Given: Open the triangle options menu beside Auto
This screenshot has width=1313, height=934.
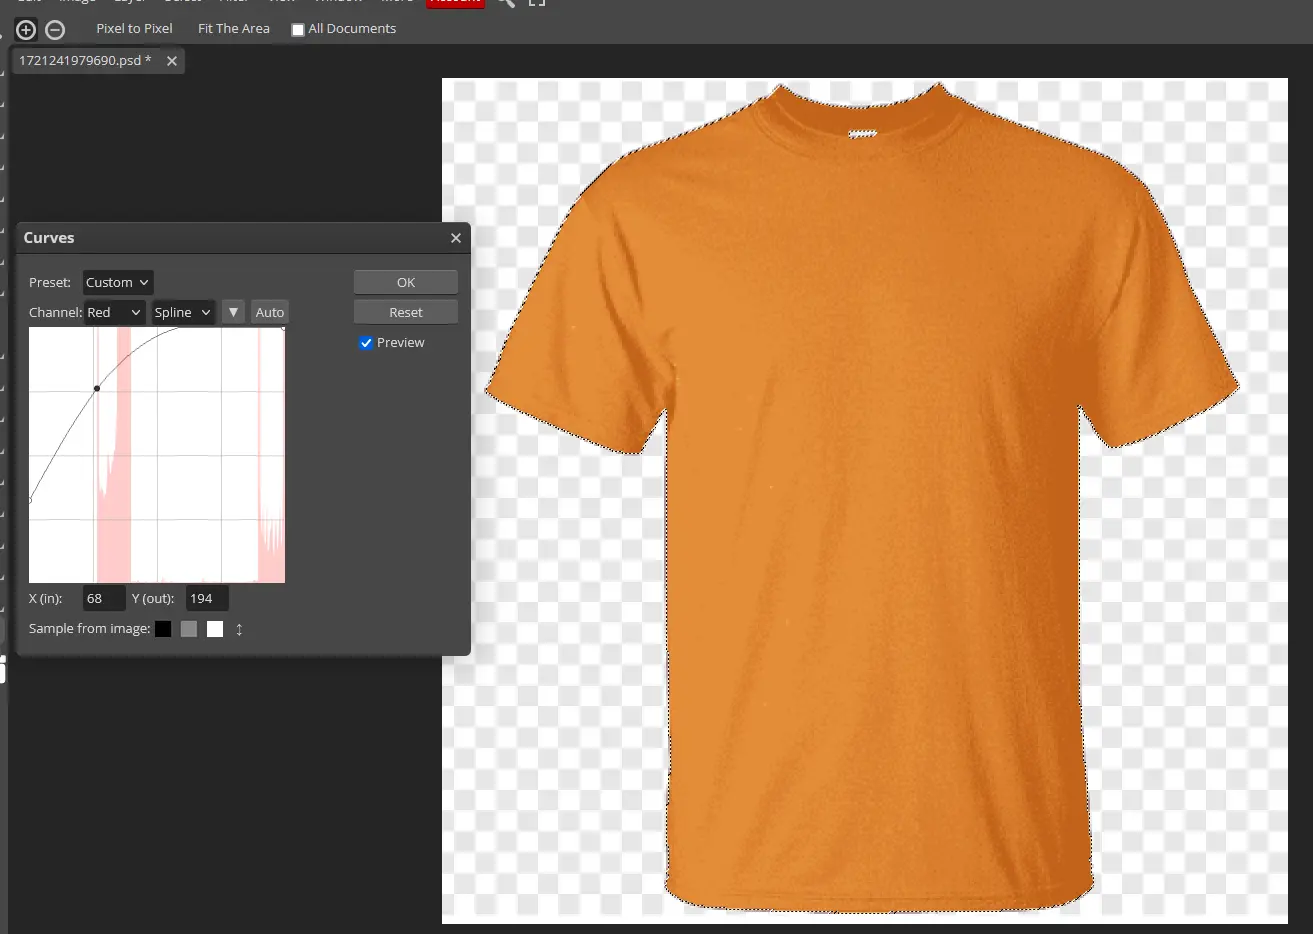Looking at the screenshot, I should [233, 313].
